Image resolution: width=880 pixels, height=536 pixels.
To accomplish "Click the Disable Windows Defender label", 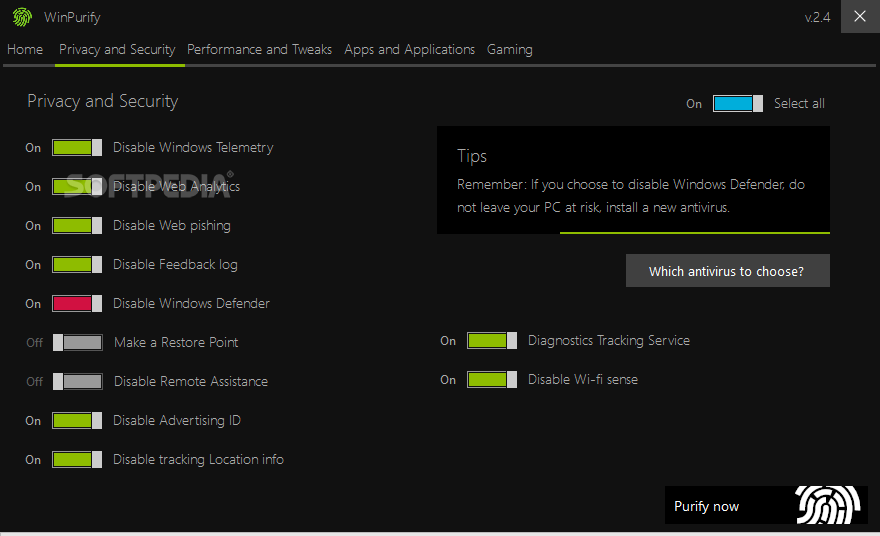I will (x=191, y=304).
